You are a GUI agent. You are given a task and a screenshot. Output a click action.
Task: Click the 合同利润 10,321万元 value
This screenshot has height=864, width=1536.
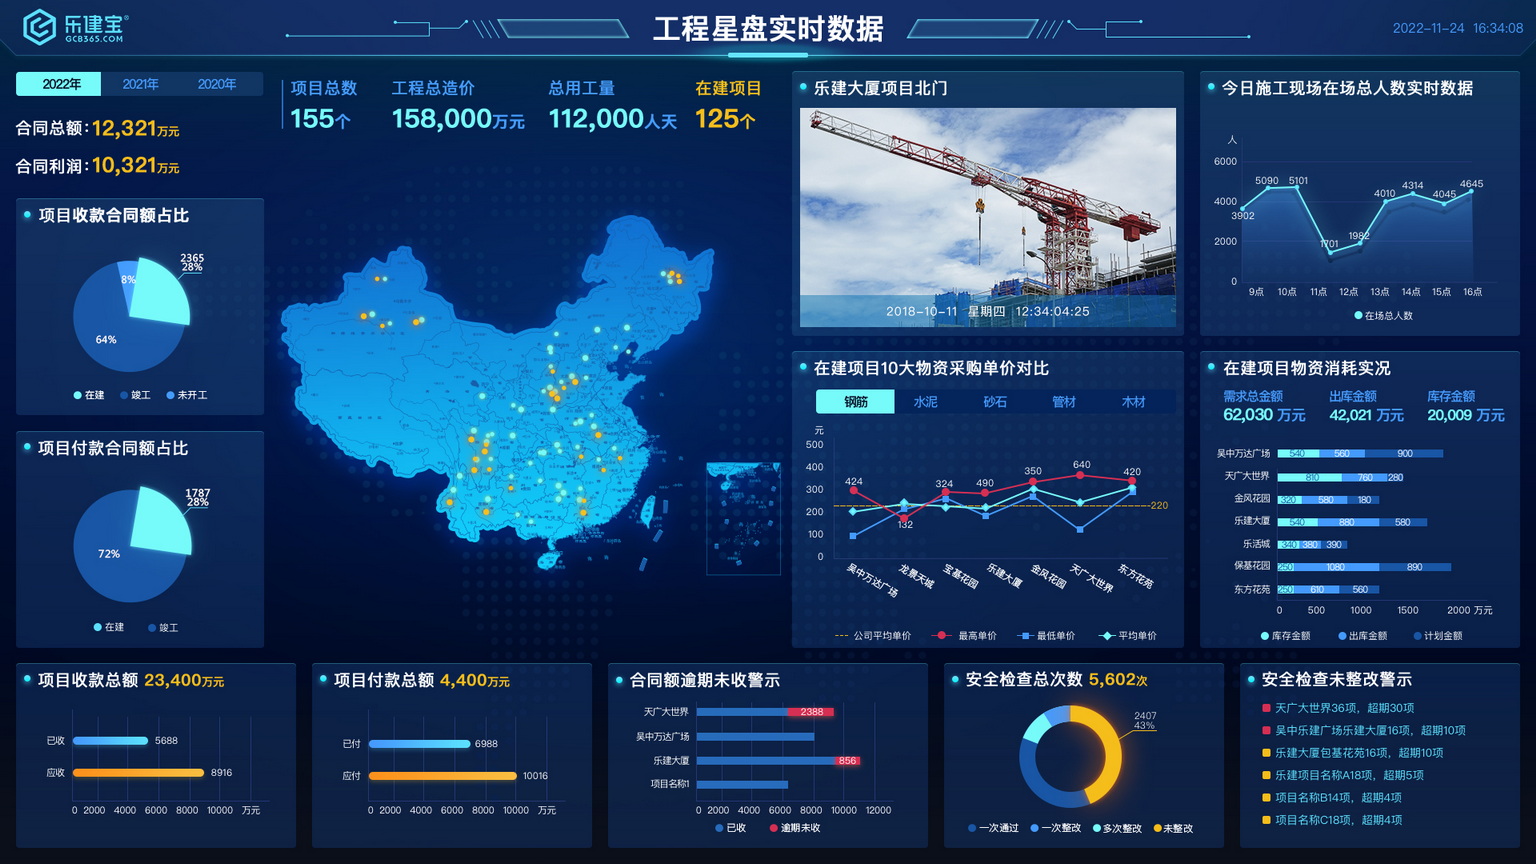click(x=135, y=166)
